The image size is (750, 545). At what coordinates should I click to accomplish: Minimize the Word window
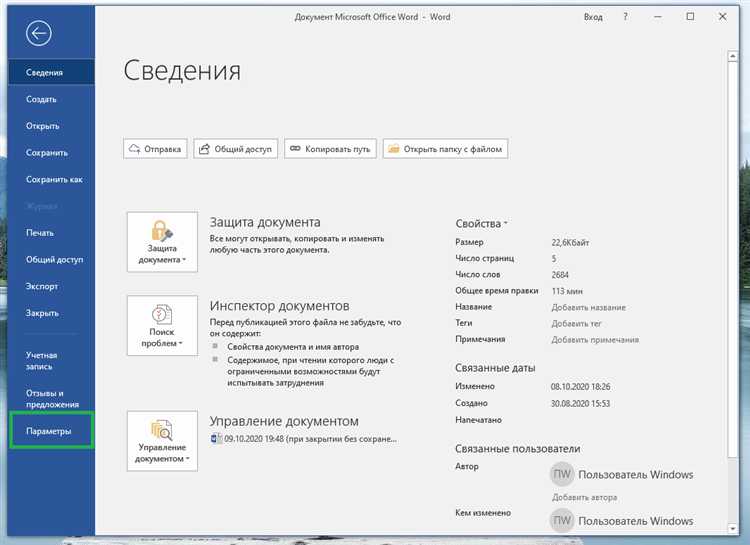tap(658, 17)
